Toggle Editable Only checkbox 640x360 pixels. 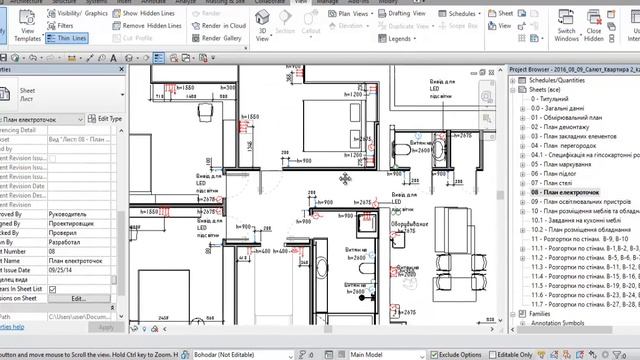tap(493, 355)
